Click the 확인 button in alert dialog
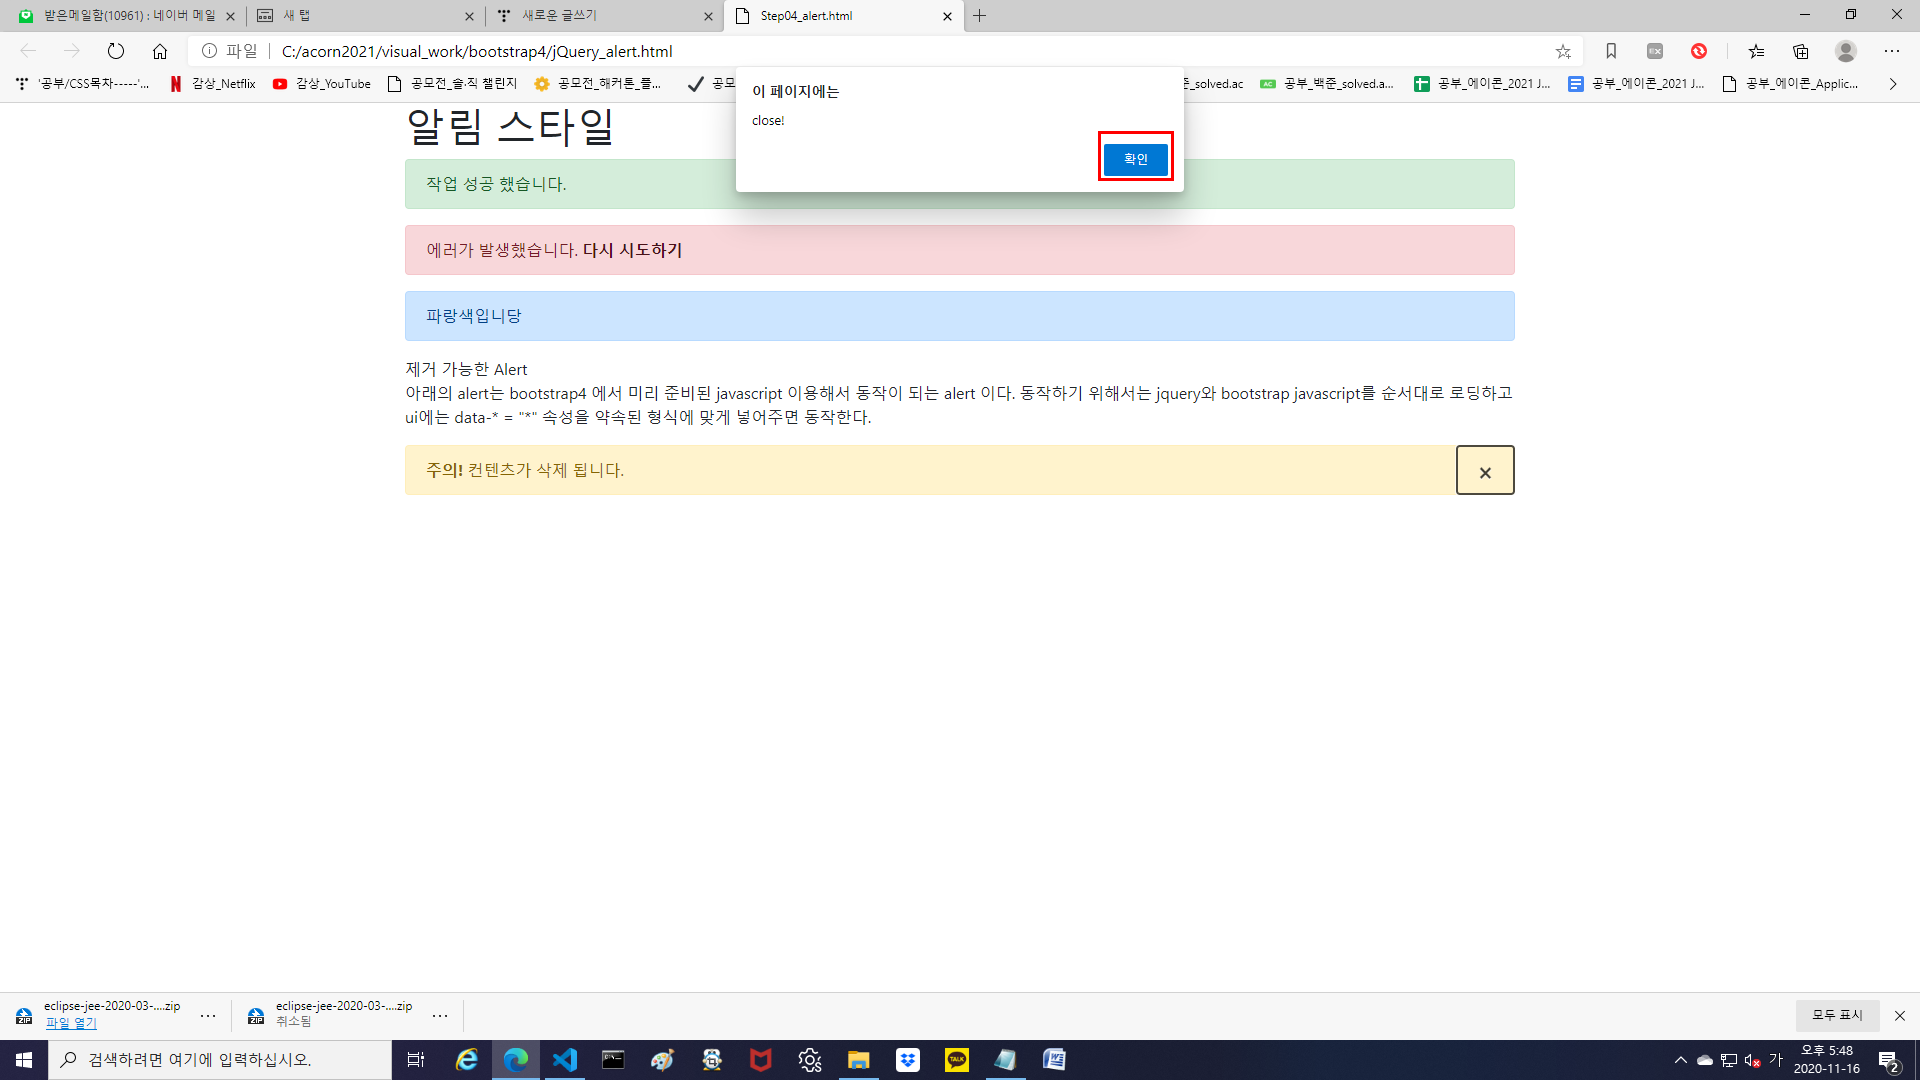 1135,158
